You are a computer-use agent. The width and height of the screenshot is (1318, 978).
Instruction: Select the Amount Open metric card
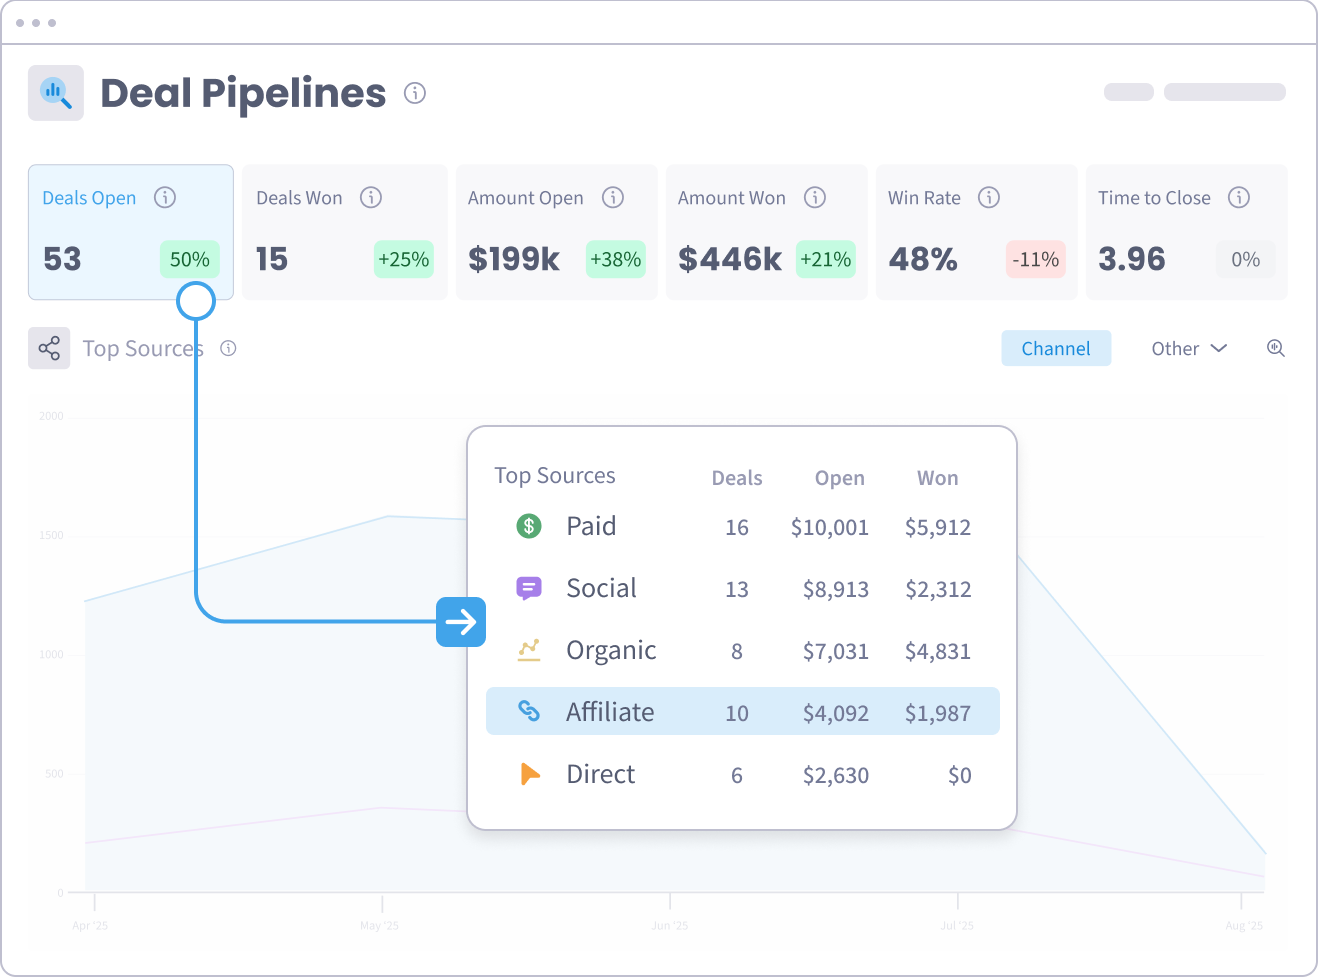pyautogui.click(x=556, y=232)
